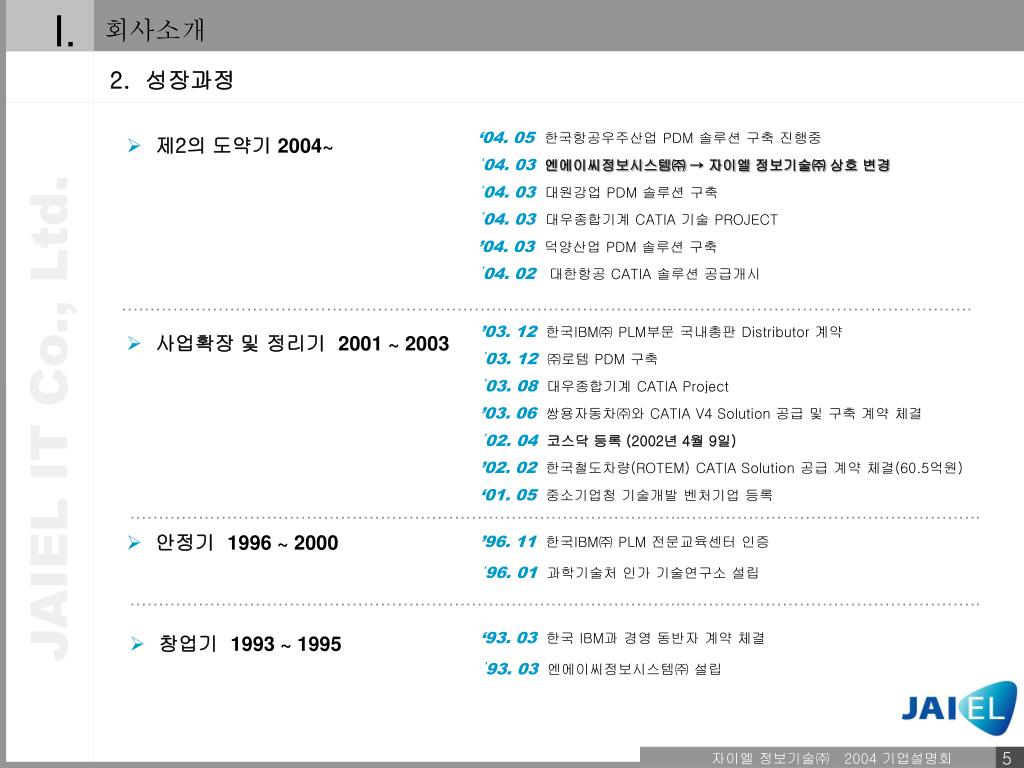Click the arrow bullet beside 제2의 도약기 2004~
Viewport: 1024px width, 768px height.
135,146
